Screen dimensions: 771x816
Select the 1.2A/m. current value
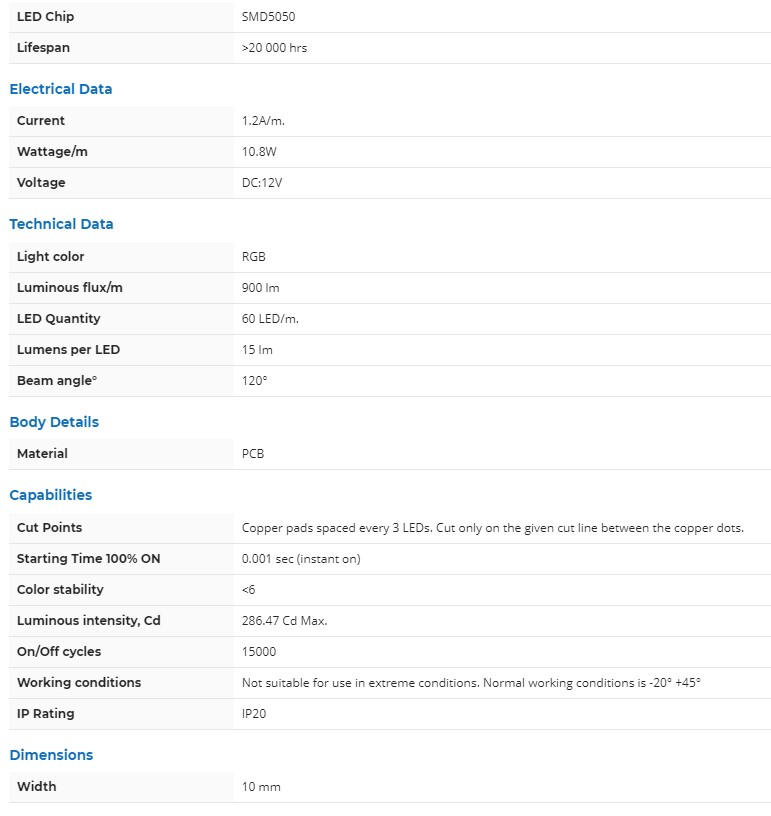[x=264, y=121]
